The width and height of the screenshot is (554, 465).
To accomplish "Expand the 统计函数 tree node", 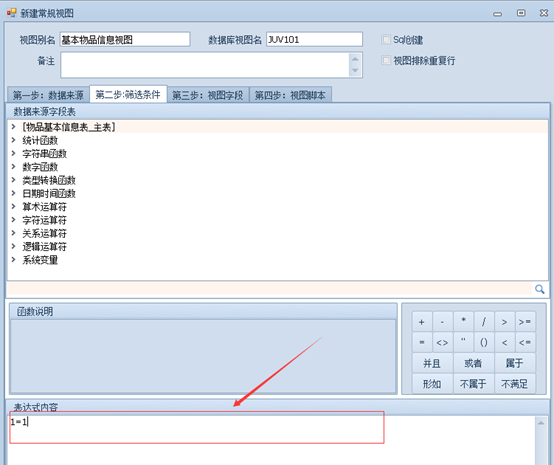I will [x=13, y=140].
